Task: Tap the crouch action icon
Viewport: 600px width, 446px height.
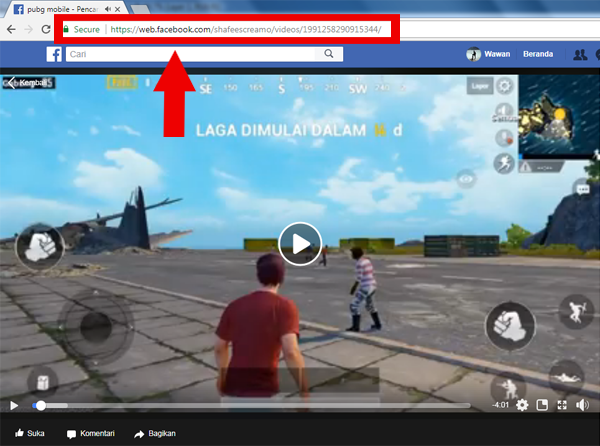Action: pyautogui.click(x=508, y=387)
